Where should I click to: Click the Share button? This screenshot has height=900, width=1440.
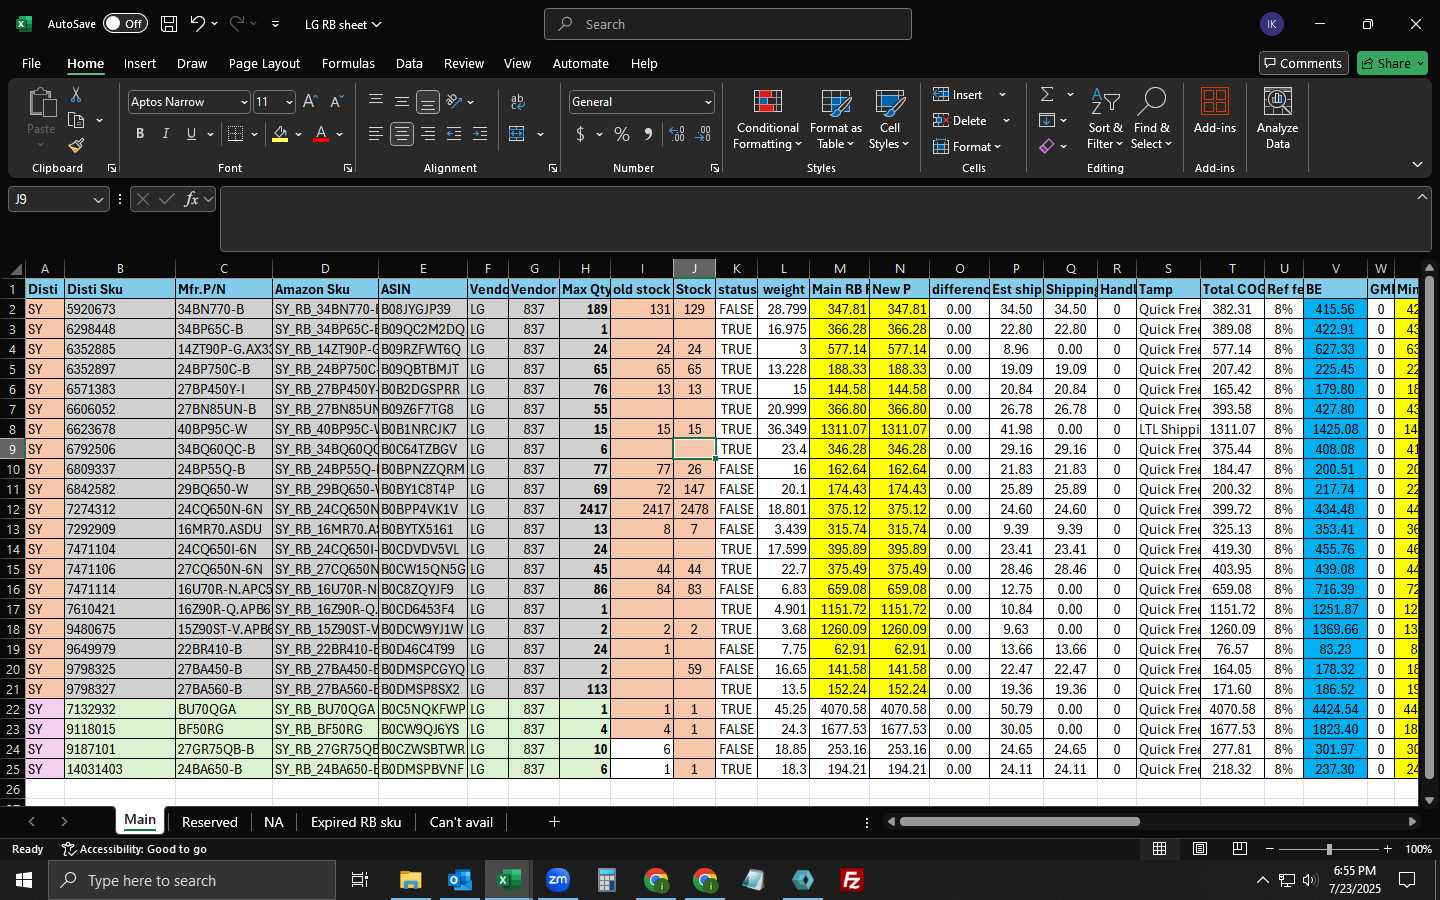(1392, 63)
